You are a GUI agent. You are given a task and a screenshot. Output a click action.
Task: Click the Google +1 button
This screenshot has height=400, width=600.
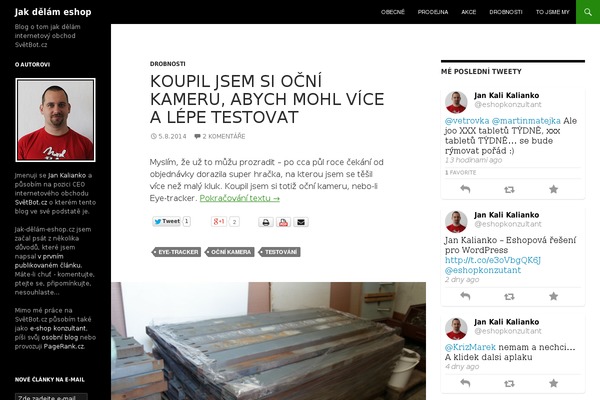tap(219, 222)
